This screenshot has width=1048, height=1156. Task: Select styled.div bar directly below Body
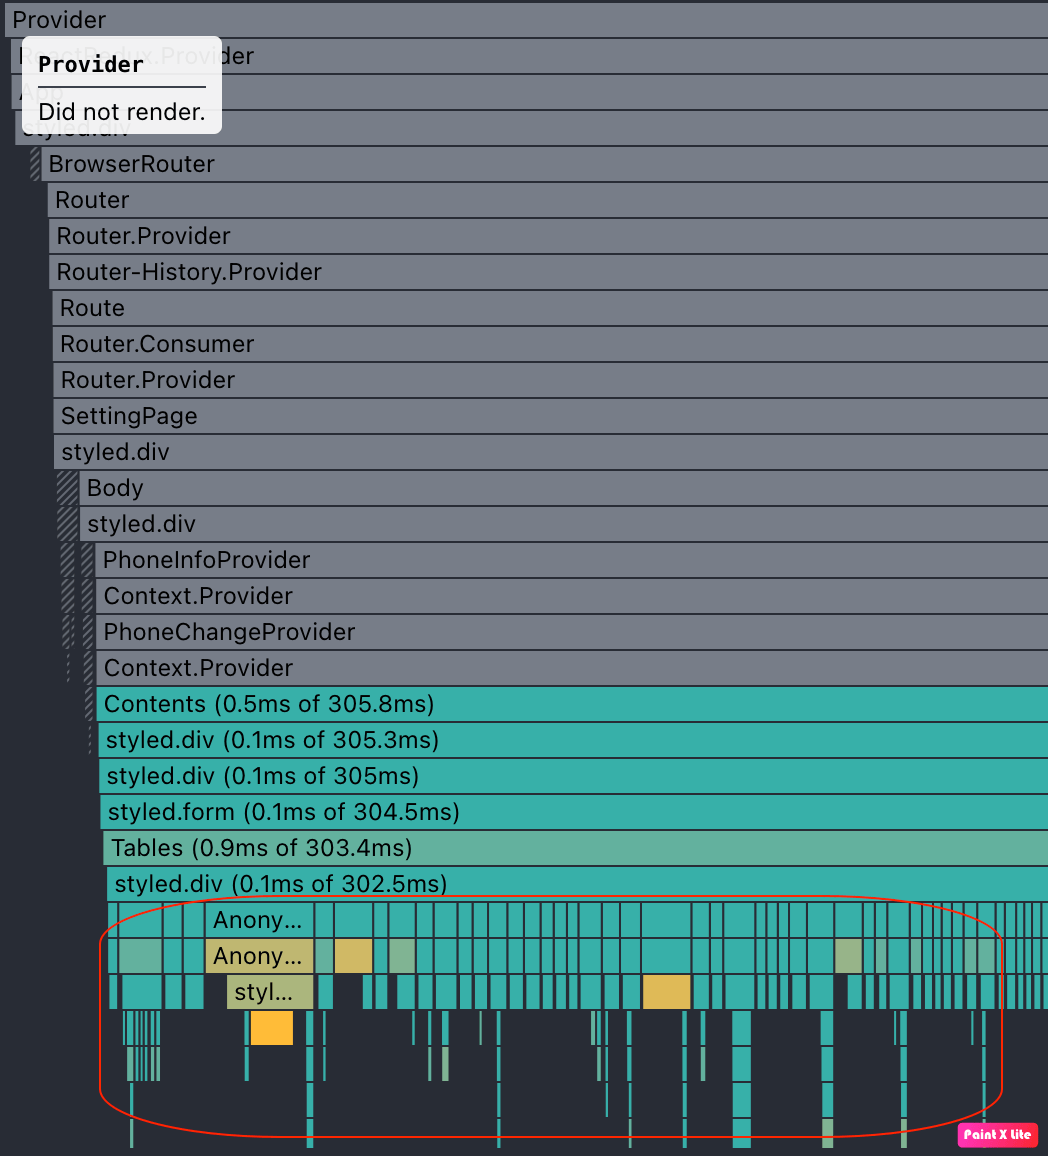click(564, 524)
